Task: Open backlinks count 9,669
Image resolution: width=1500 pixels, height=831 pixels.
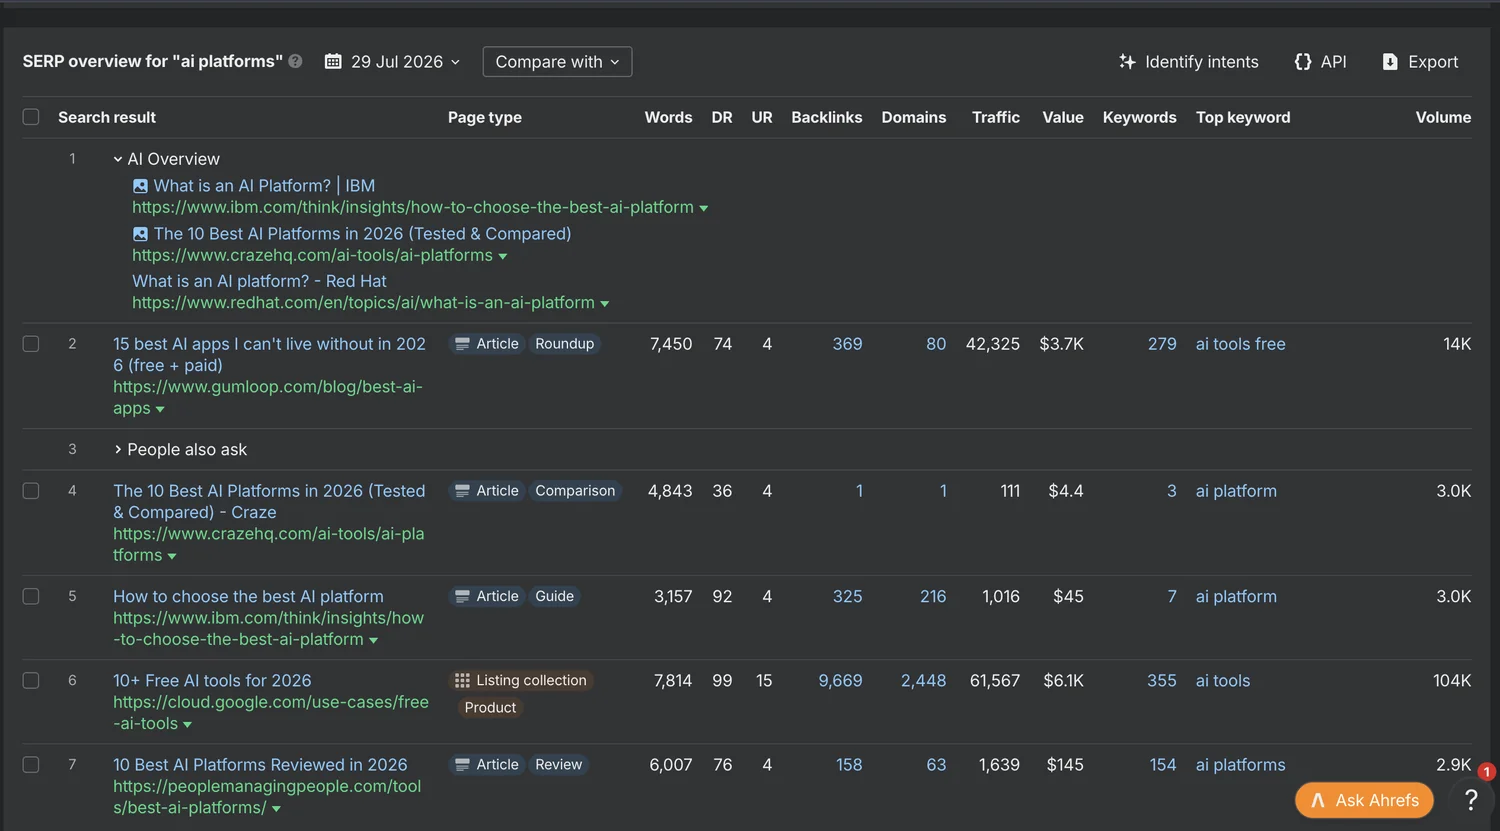Action: coord(840,681)
